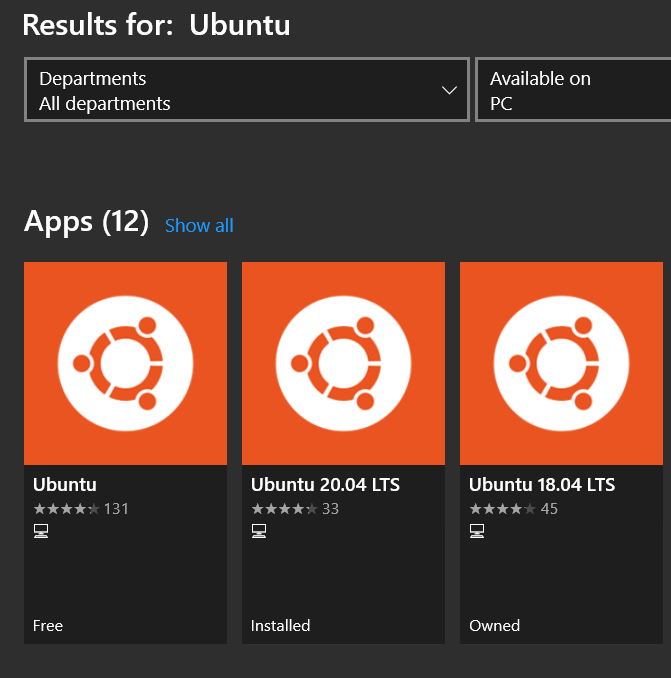
Task: Click the PC device icon under Ubuntu 20.04
Action: (259, 531)
